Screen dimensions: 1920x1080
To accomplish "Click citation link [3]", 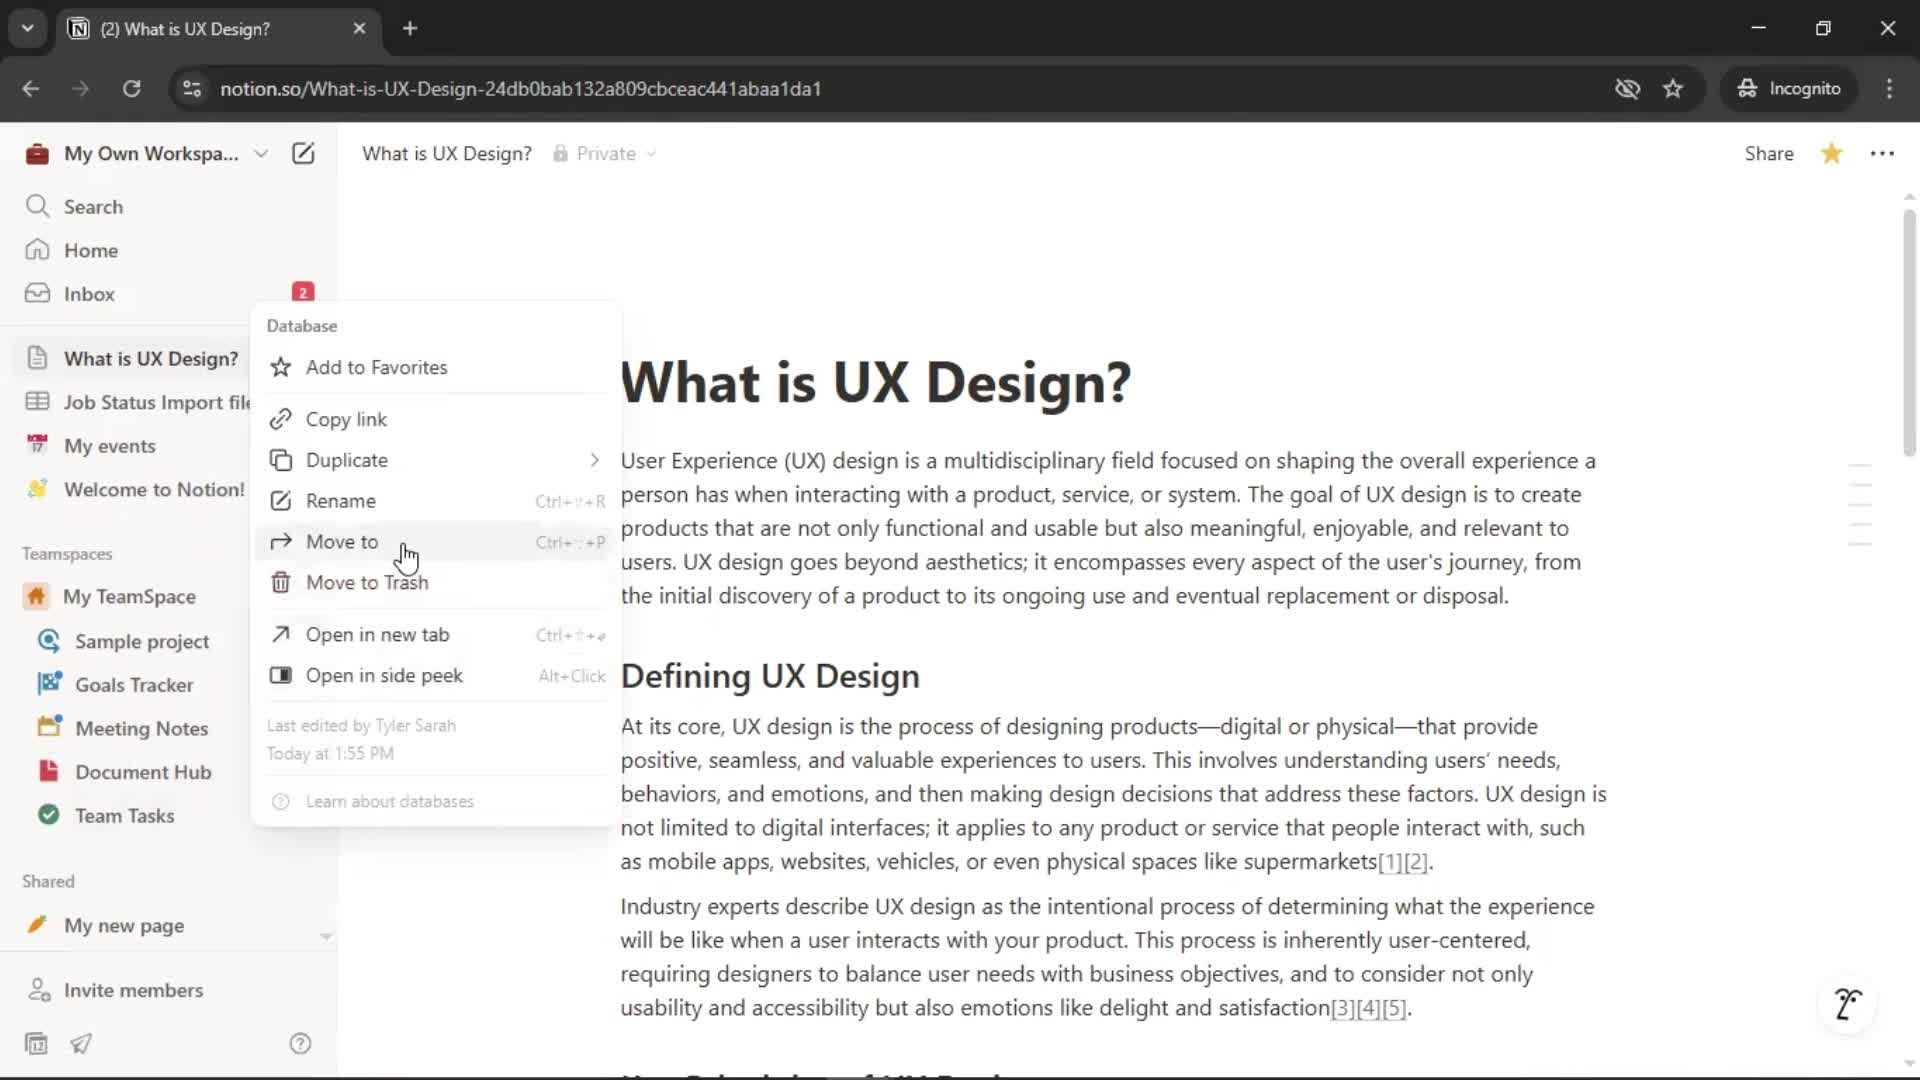I will (x=1343, y=1008).
